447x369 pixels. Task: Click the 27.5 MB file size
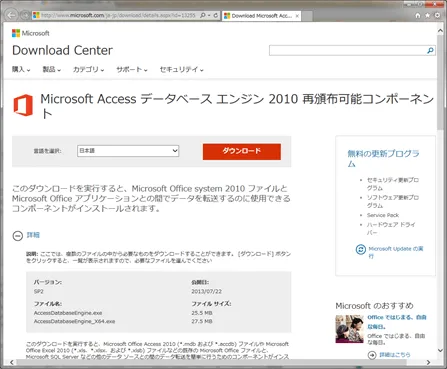pos(202,322)
